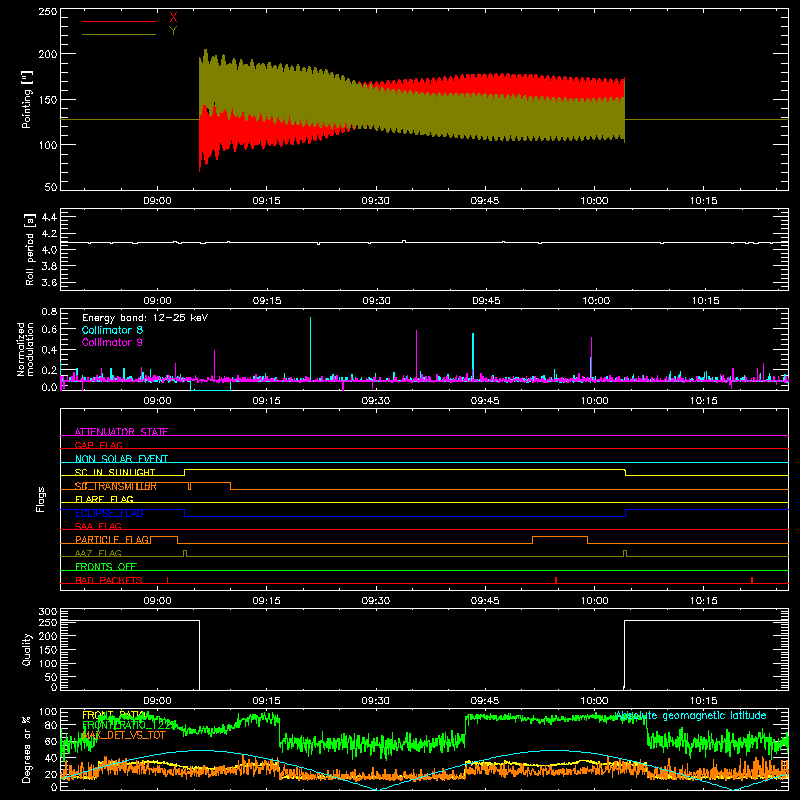800x800 pixels.
Task: Click the '250' tick on the Pointing axis
Action: pos(47,12)
